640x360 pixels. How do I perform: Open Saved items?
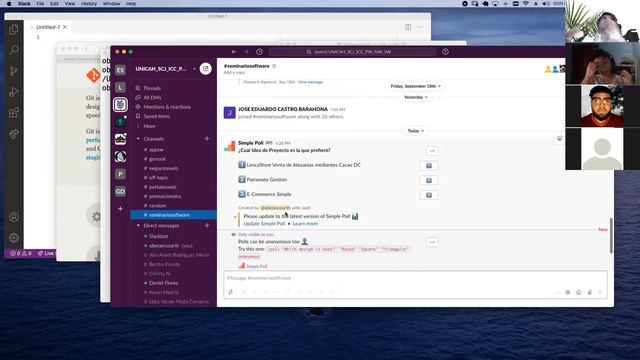[156, 116]
